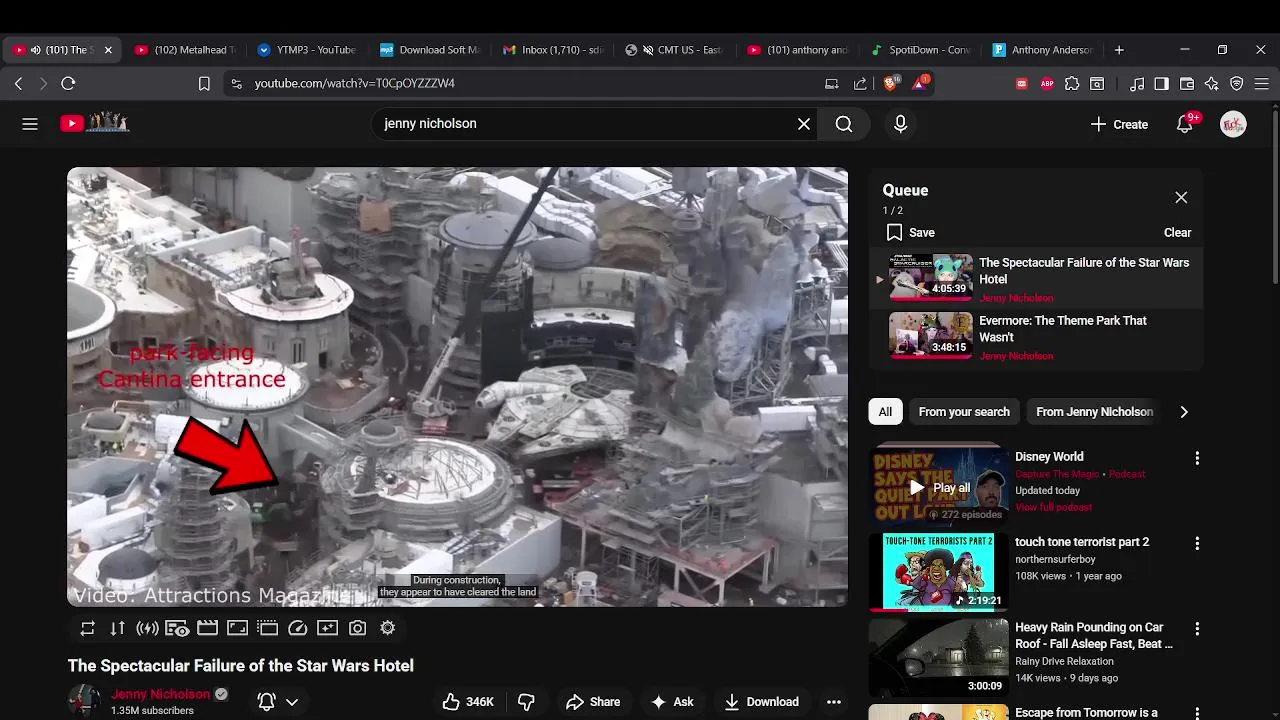This screenshot has height=720, width=1280.
Task: Switch to YTMP3 - Youtube tab
Action: click(307, 50)
